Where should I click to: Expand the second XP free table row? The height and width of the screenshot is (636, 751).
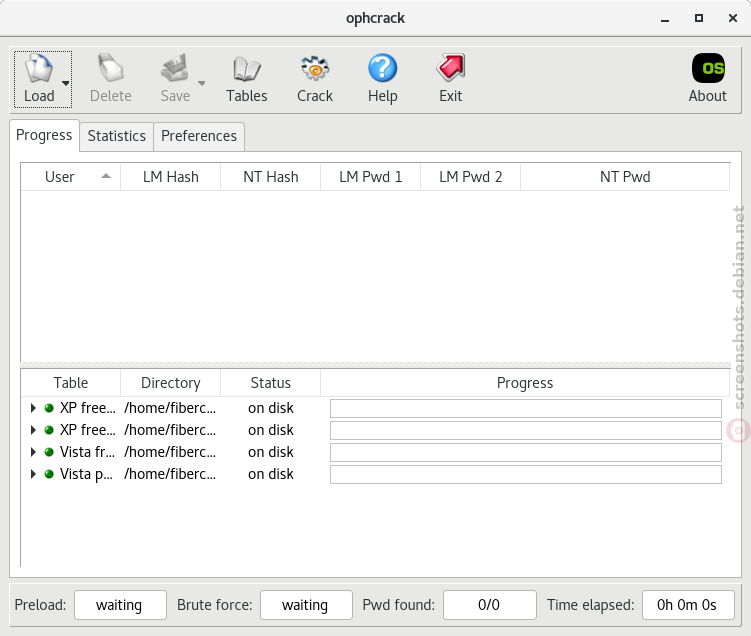pos(33,430)
